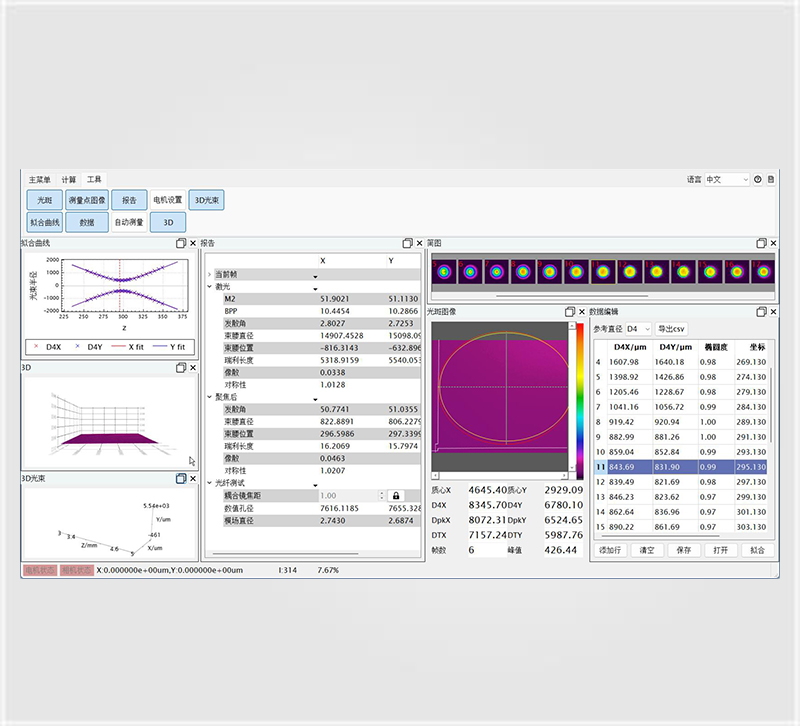Toggle the 自动测量 button
Image resolution: width=800 pixels, height=726 pixels.
[x=128, y=222]
